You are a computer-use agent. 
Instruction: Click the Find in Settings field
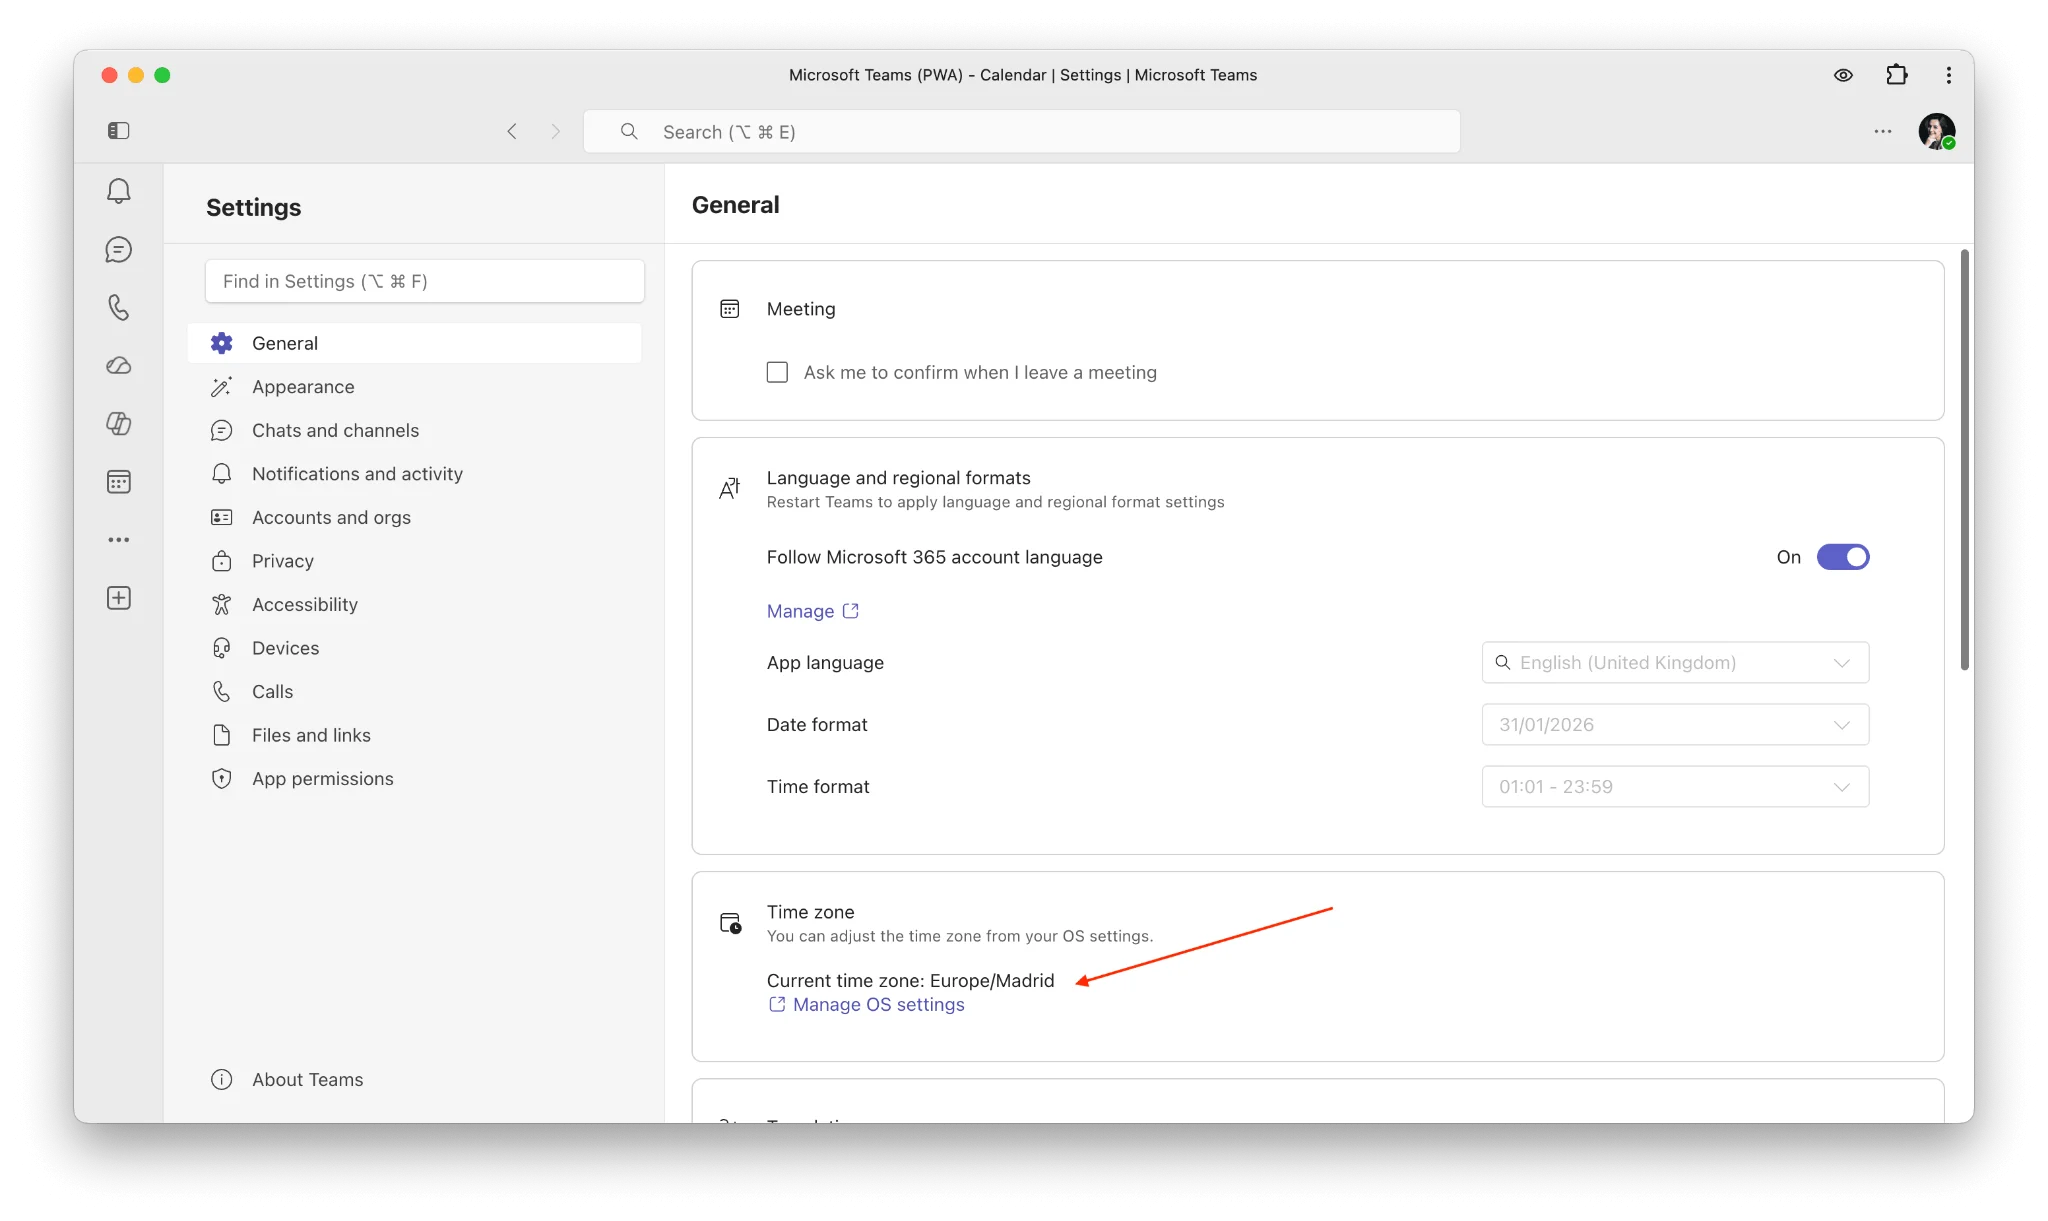tap(425, 281)
